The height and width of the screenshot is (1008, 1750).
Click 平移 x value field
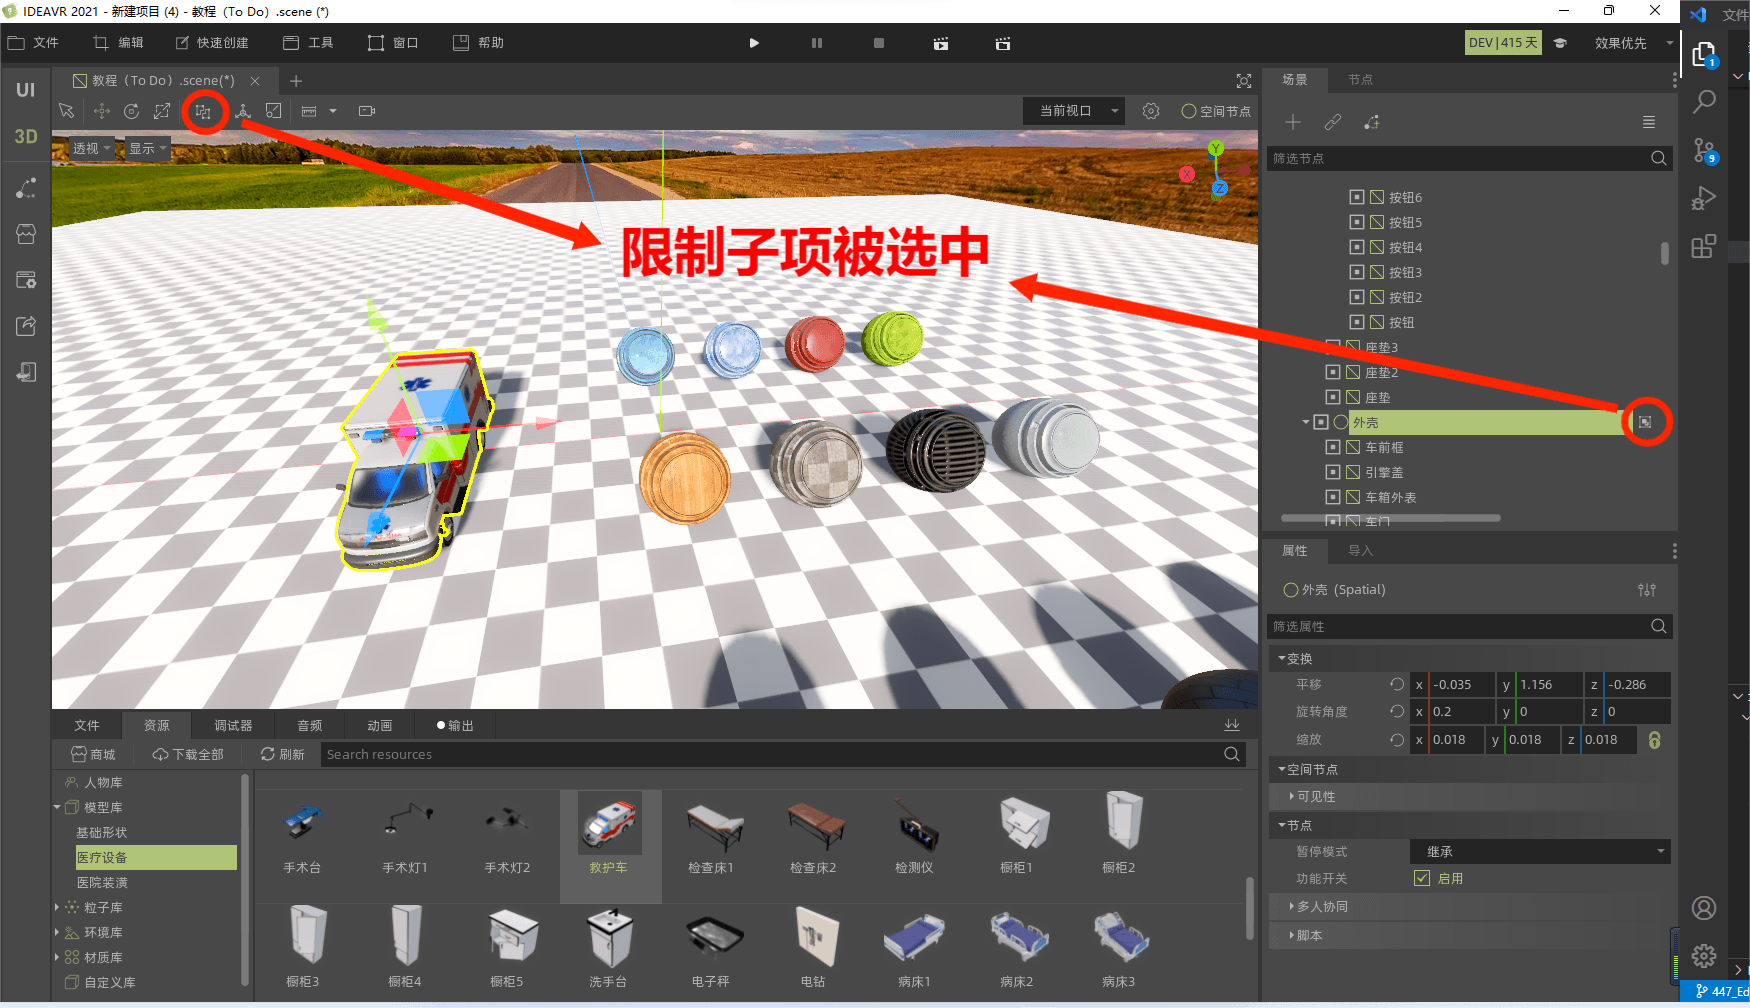[x=1461, y=685]
